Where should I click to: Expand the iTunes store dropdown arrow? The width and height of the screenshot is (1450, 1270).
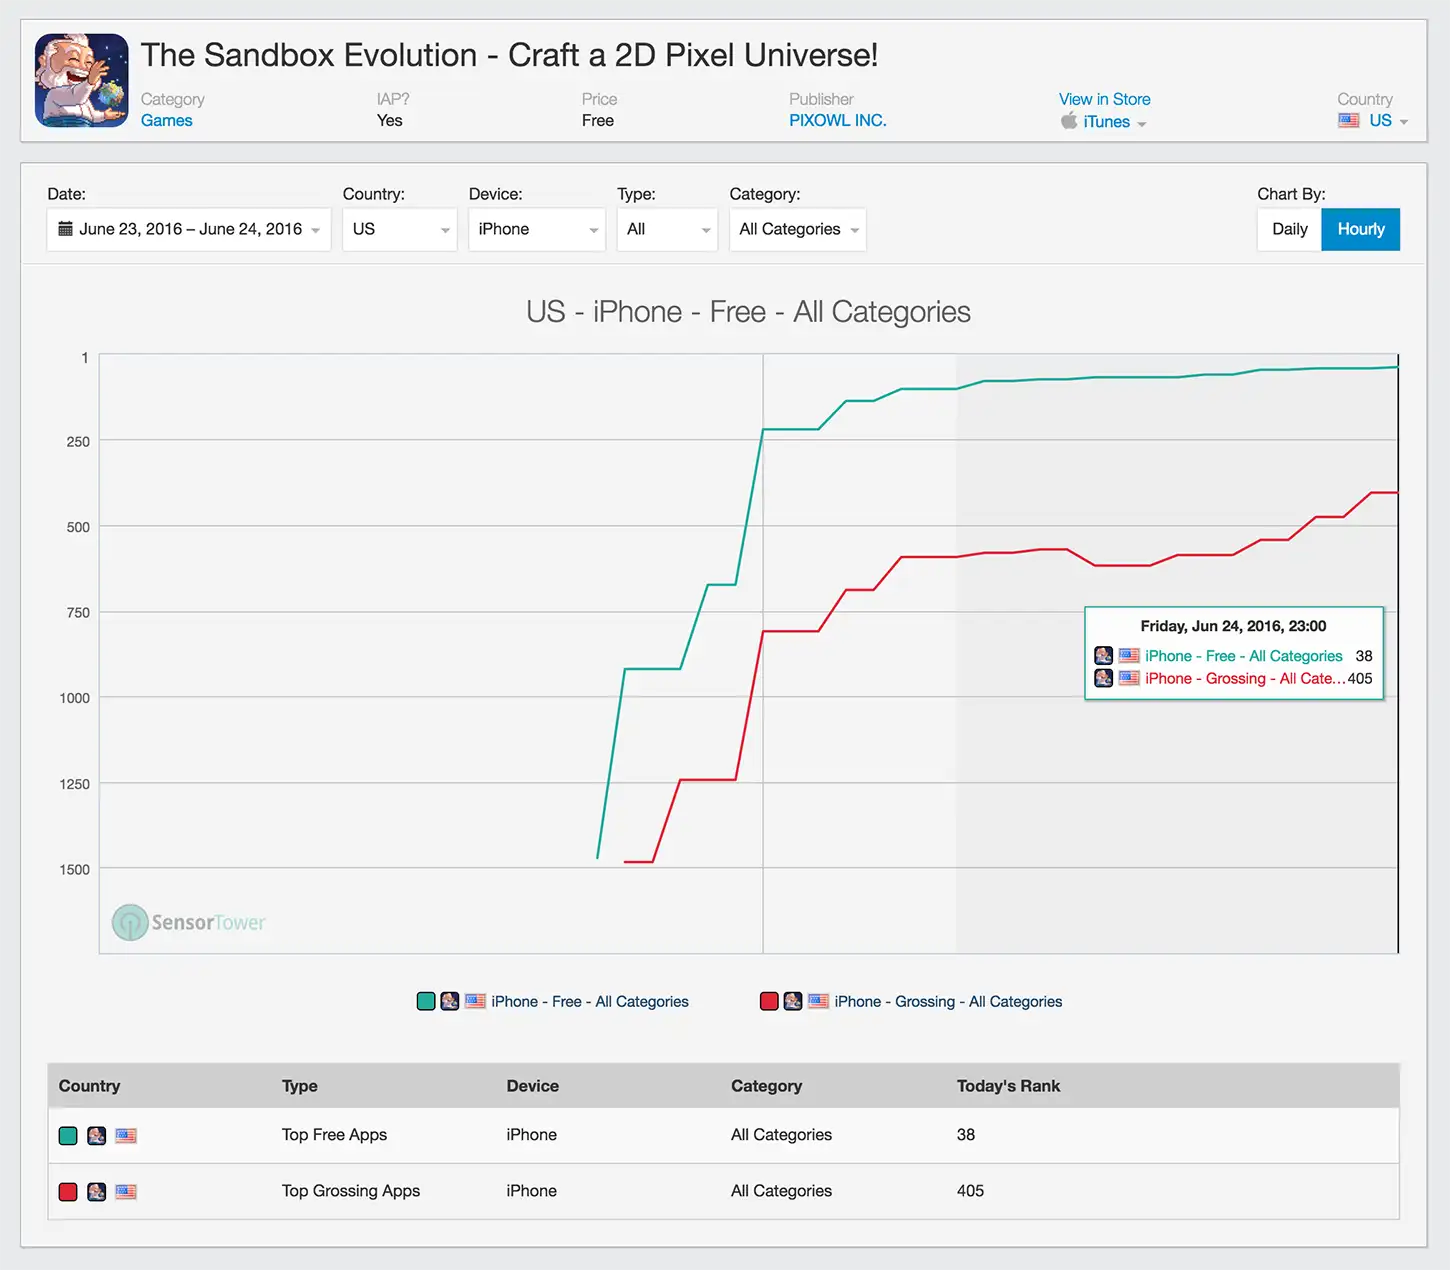[x=1142, y=124]
